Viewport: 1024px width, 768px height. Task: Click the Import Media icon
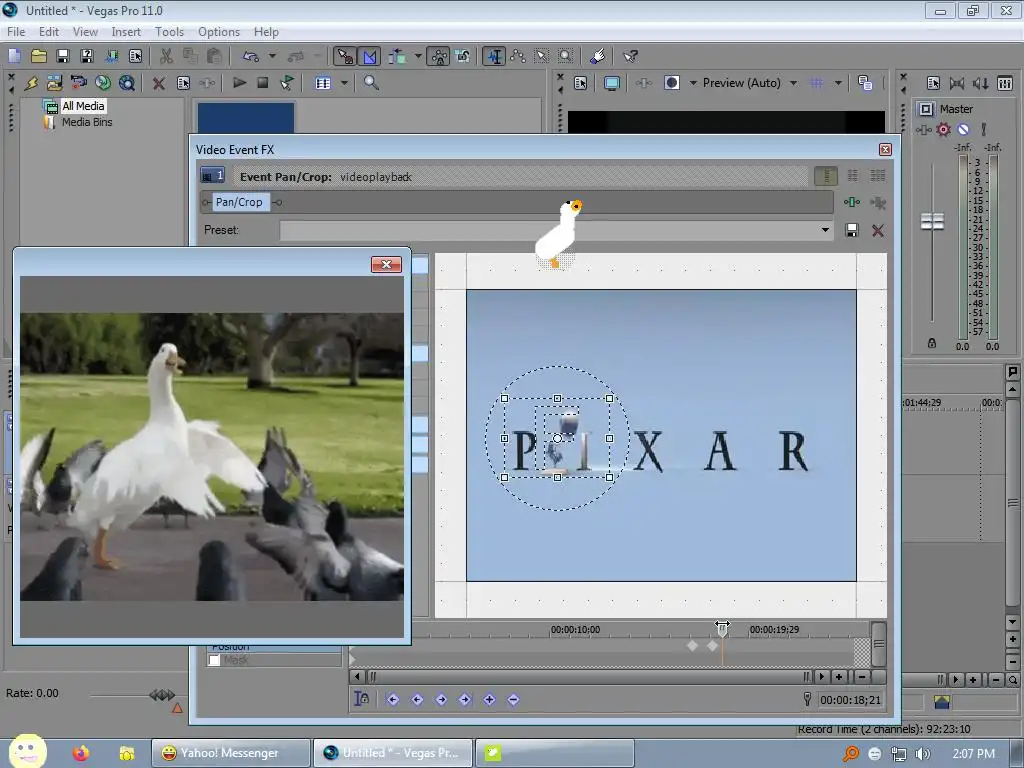55,83
